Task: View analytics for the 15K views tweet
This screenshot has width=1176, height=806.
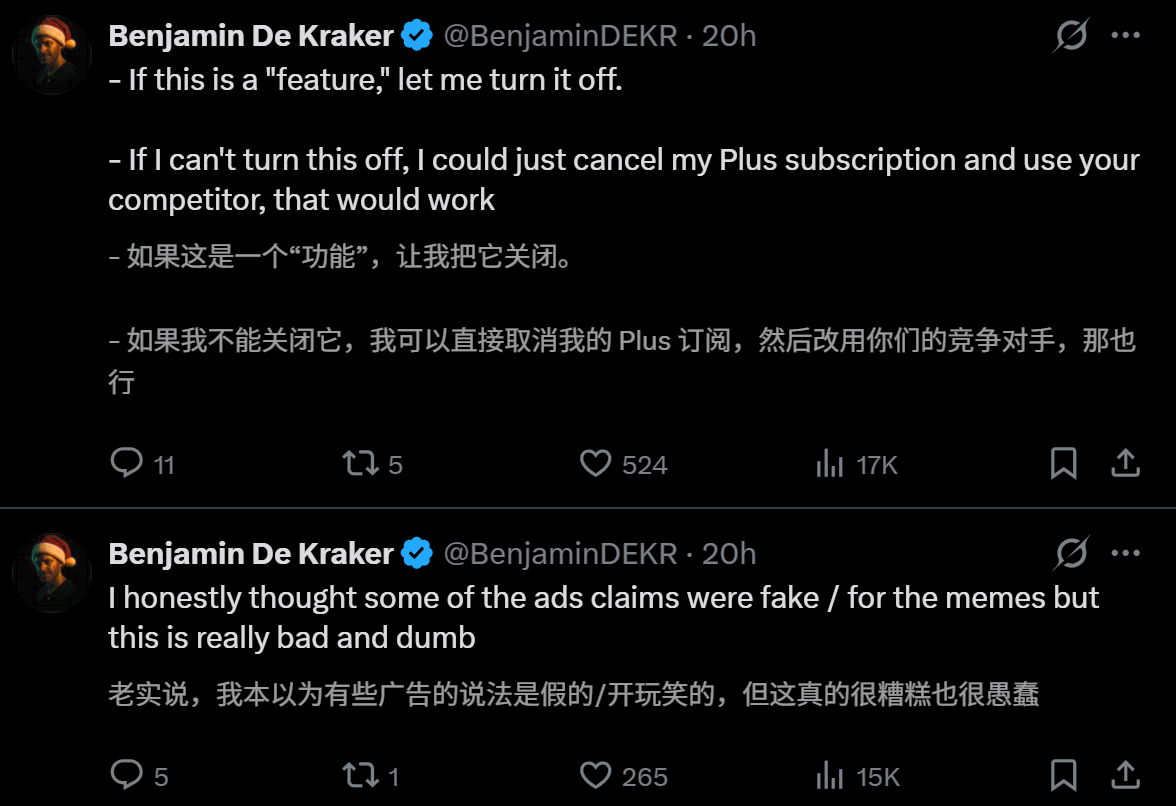Action: click(830, 775)
